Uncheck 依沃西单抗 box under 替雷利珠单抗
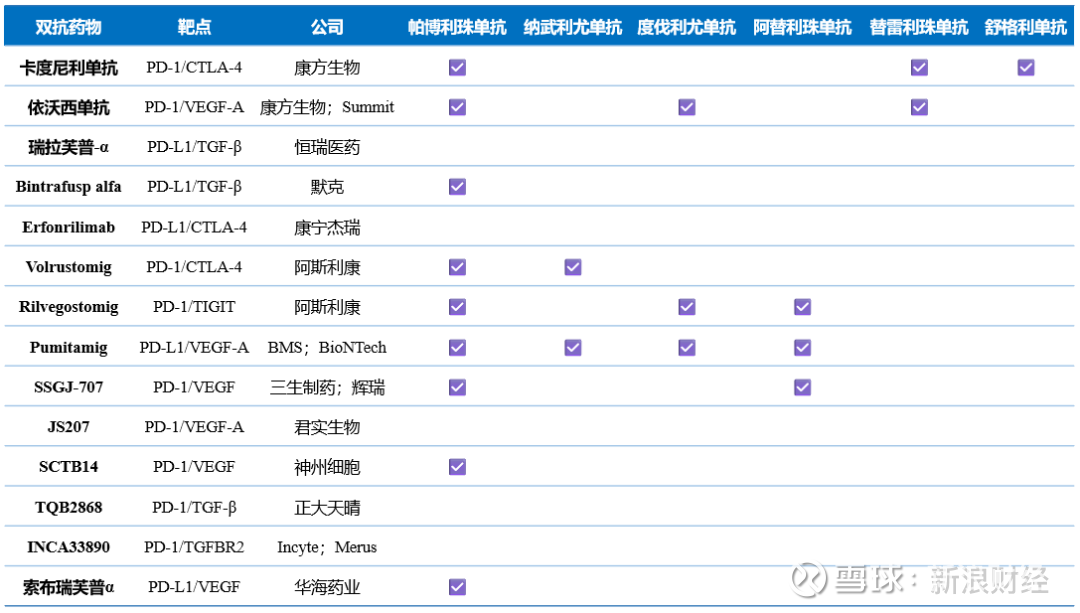 pyautogui.click(x=919, y=107)
